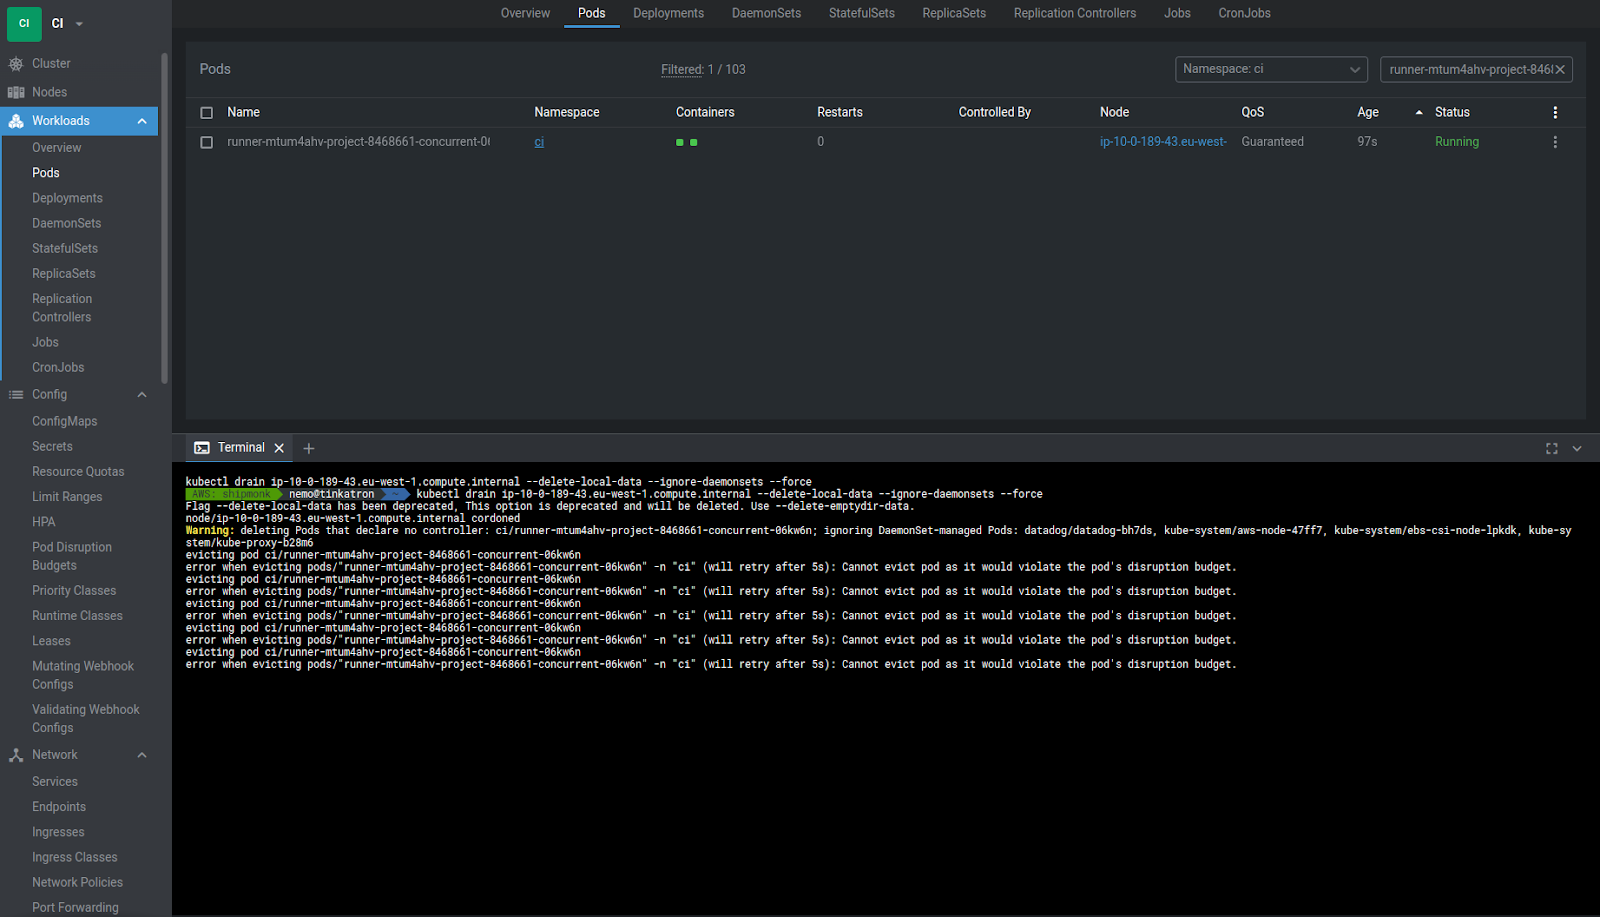The width and height of the screenshot is (1600, 917).
Task: Collapse the Config section chevron
Action: pyautogui.click(x=142, y=395)
